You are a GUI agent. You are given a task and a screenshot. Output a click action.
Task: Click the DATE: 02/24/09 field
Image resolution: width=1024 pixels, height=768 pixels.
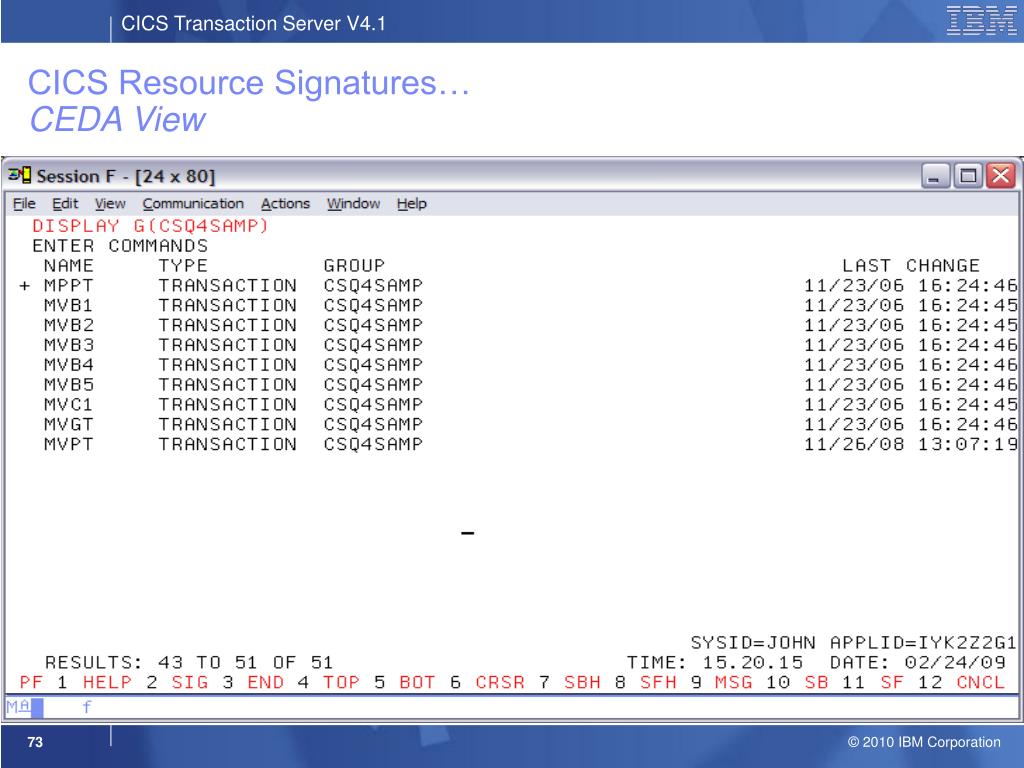click(918, 663)
